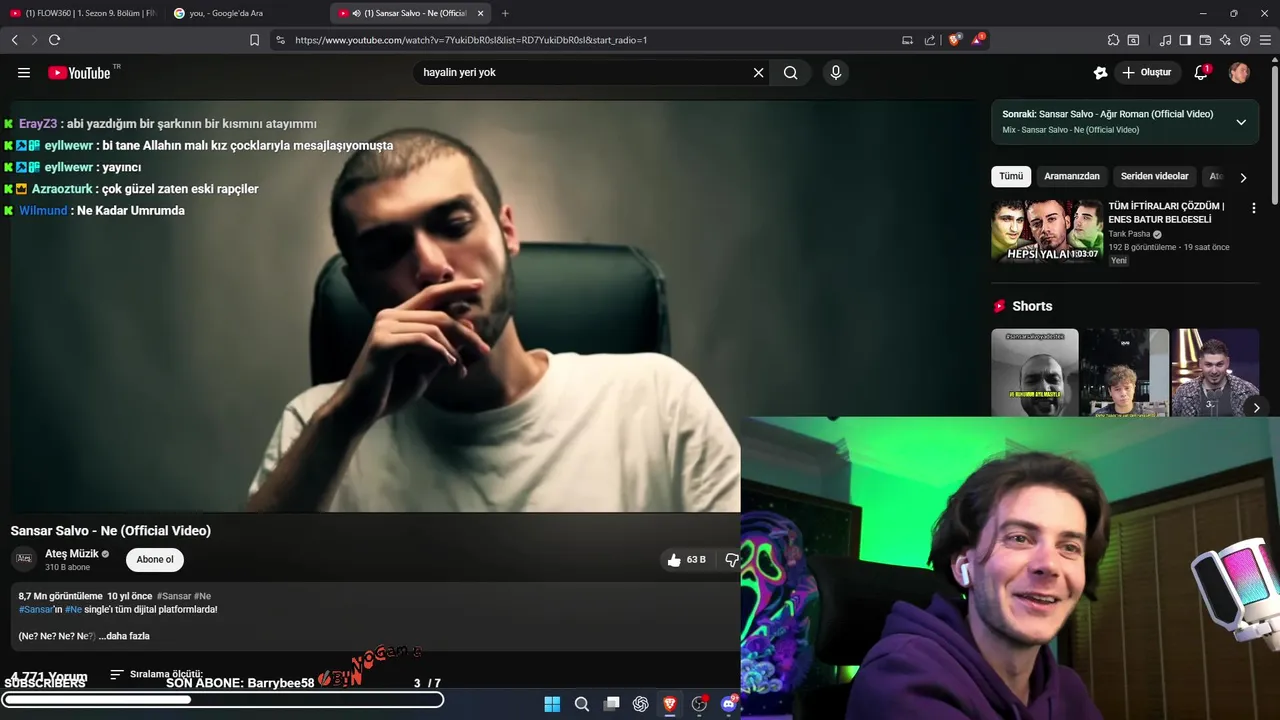This screenshot has height=720, width=1280.
Task: Show more filter chips with right arrow
Action: pyautogui.click(x=1243, y=177)
